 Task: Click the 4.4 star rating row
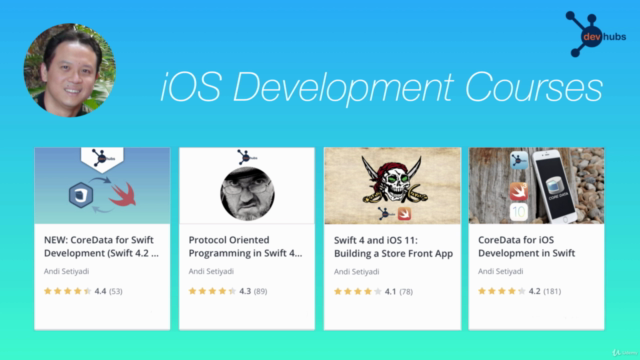click(83, 291)
